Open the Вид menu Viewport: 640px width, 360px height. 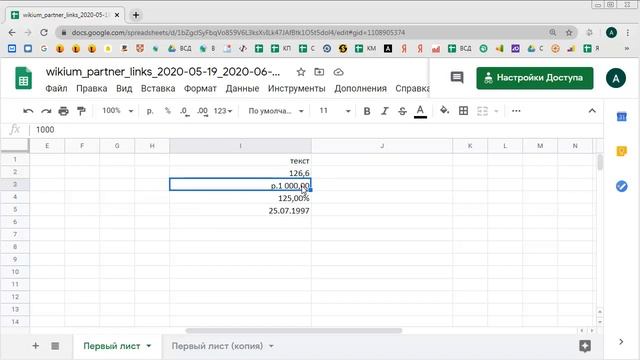pos(124,89)
